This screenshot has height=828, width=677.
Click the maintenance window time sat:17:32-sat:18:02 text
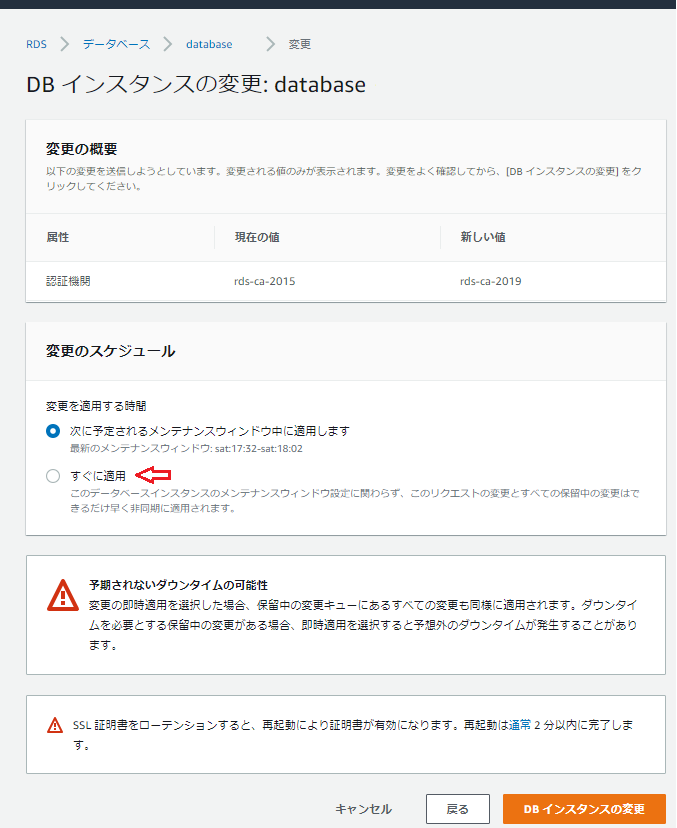click(x=259, y=449)
